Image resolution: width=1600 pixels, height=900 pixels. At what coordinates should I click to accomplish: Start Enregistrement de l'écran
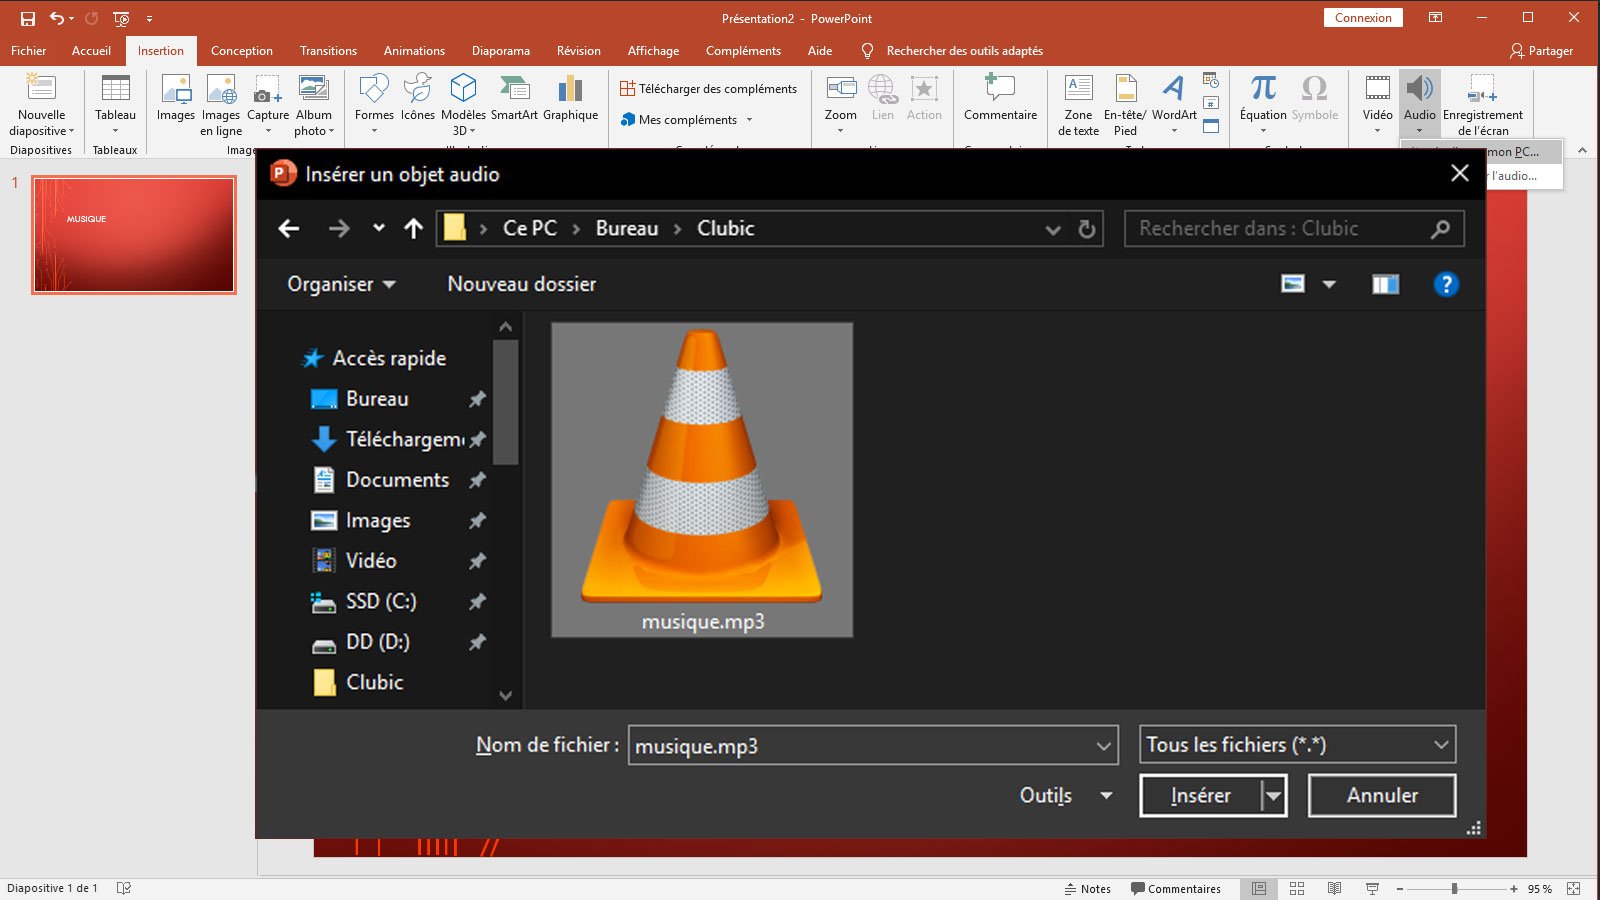coord(1482,105)
